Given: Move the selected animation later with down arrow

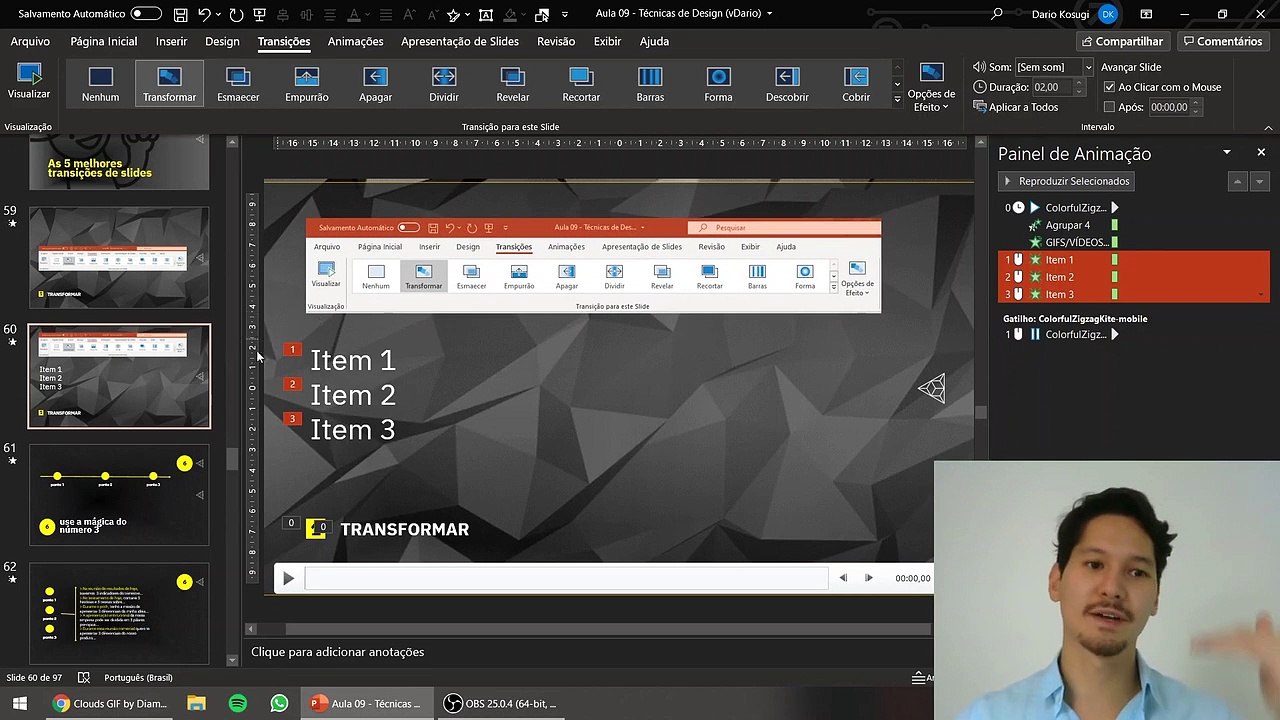Looking at the screenshot, I should pos(1259,181).
